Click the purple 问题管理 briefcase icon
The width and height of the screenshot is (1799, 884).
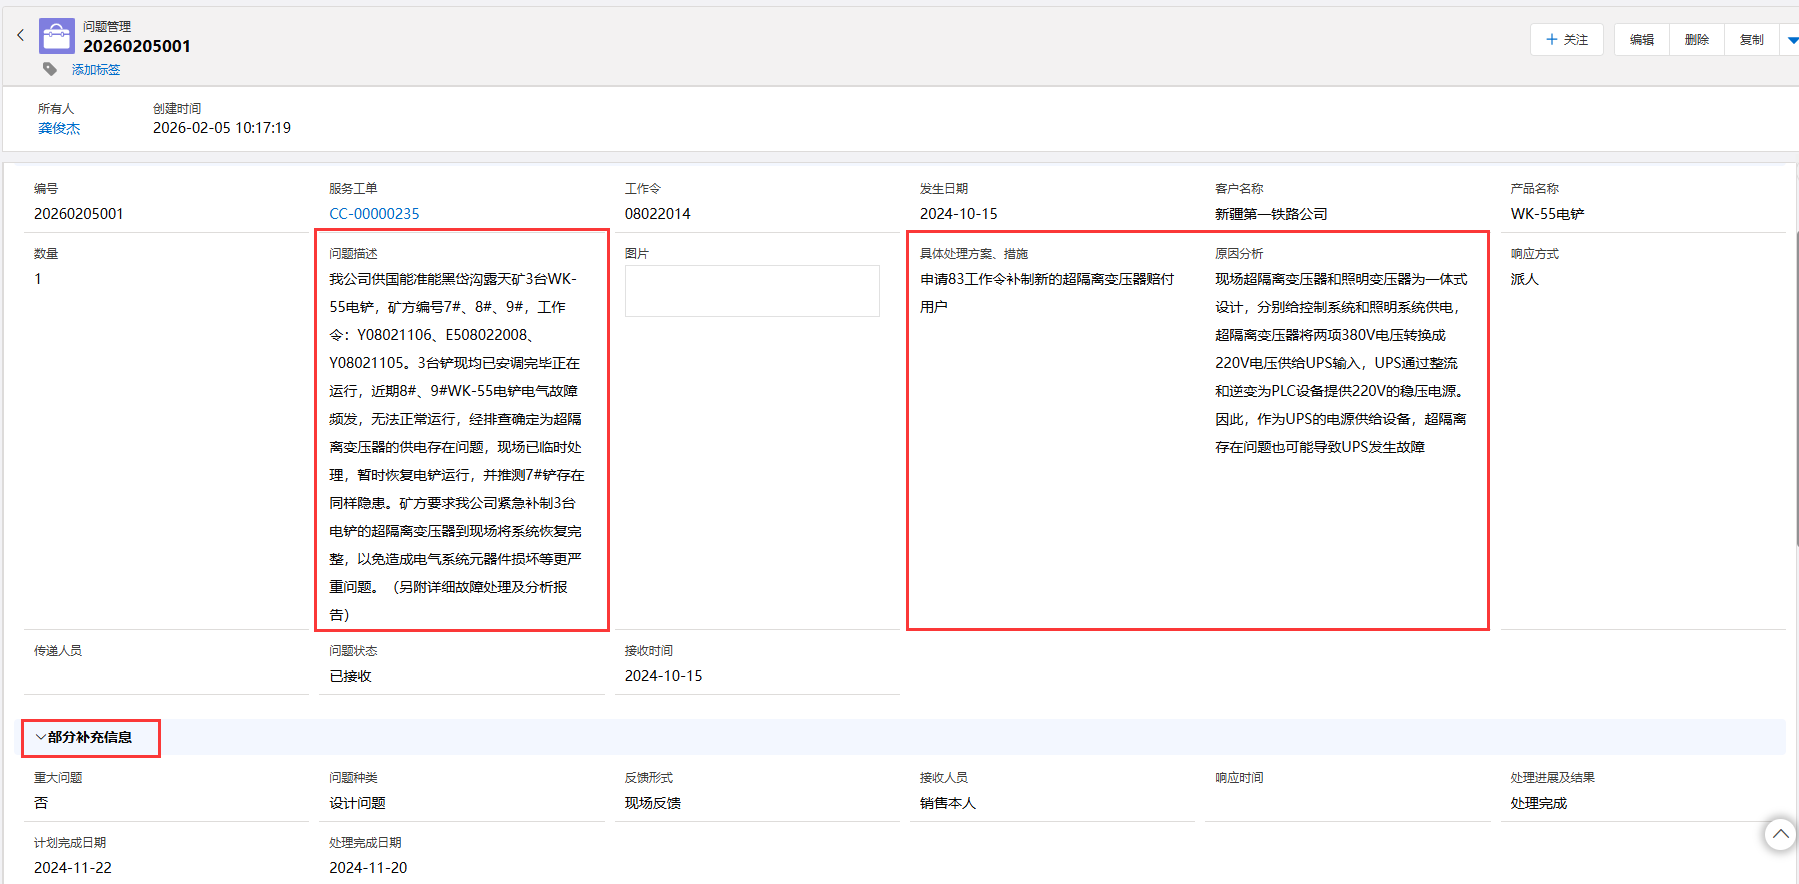pyautogui.click(x=56, y=36)
